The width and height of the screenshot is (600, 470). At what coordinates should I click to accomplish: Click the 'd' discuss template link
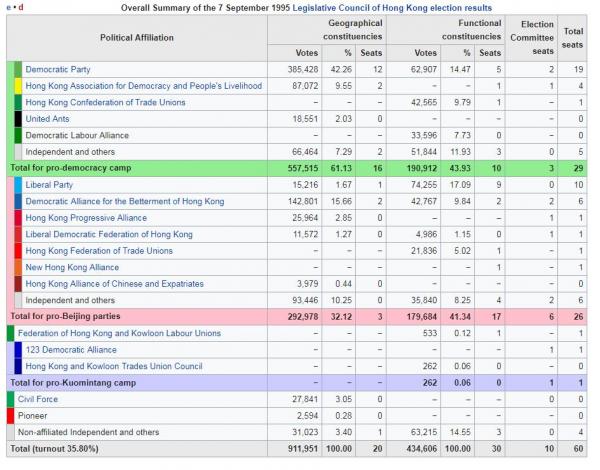pyautogui.click(x=21, y=7)
